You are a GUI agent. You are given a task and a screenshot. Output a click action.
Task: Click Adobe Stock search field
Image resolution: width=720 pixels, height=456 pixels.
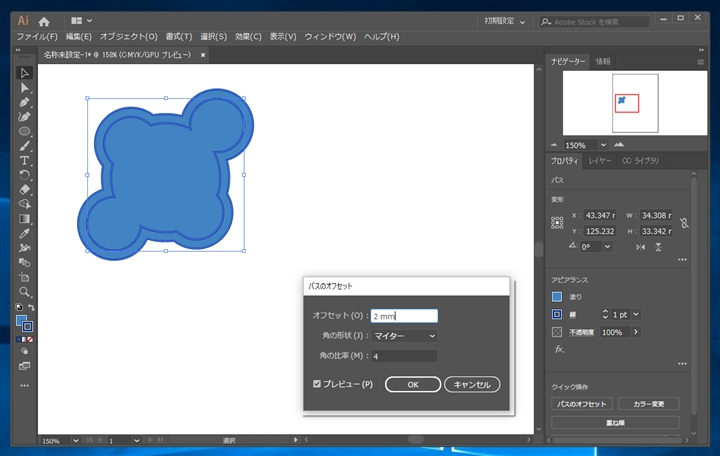(594, 22)
